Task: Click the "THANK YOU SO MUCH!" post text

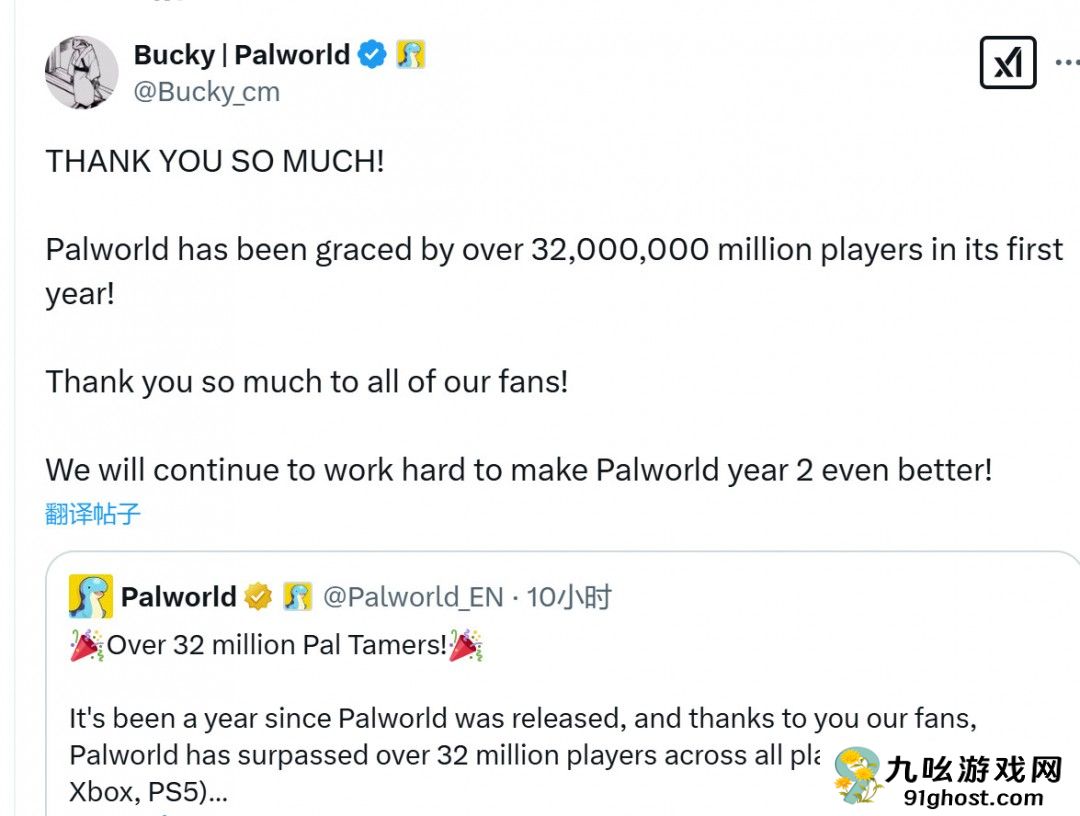Action: click(215, 162)
